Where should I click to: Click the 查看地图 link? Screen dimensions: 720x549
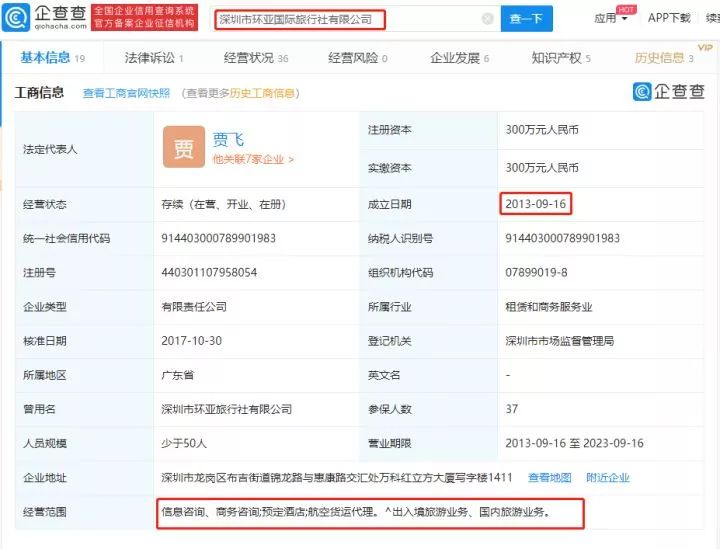(x=549, y=477)
